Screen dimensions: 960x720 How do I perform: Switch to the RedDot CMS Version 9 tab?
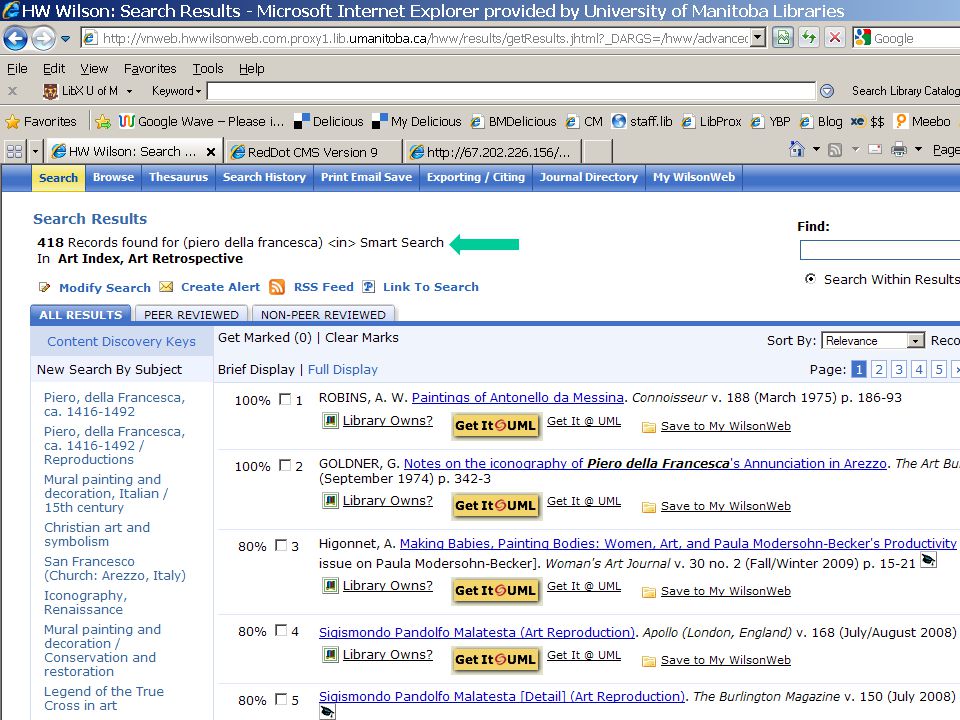pos(313,152)
